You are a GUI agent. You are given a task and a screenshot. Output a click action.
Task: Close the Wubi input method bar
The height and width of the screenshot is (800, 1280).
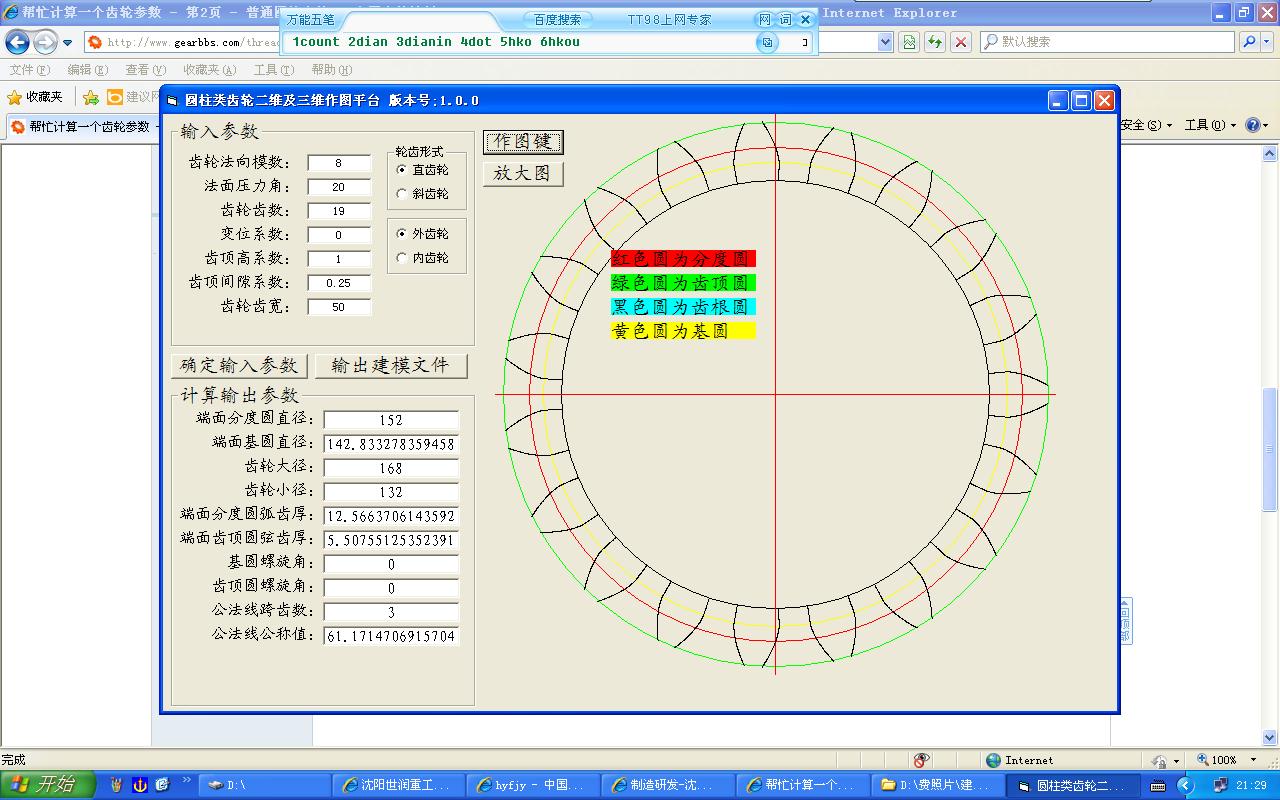click(x=805, y=20)
